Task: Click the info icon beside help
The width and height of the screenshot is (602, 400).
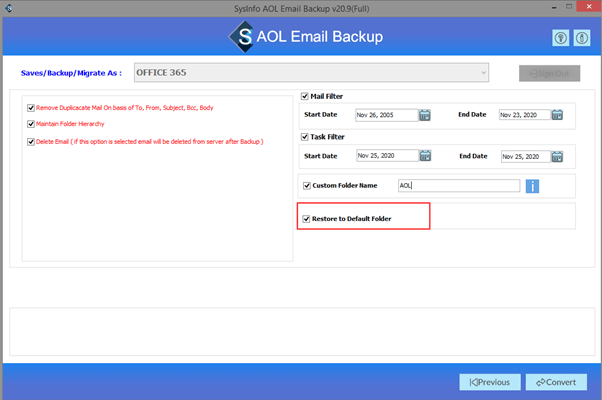Action: (x=582, y=38)
